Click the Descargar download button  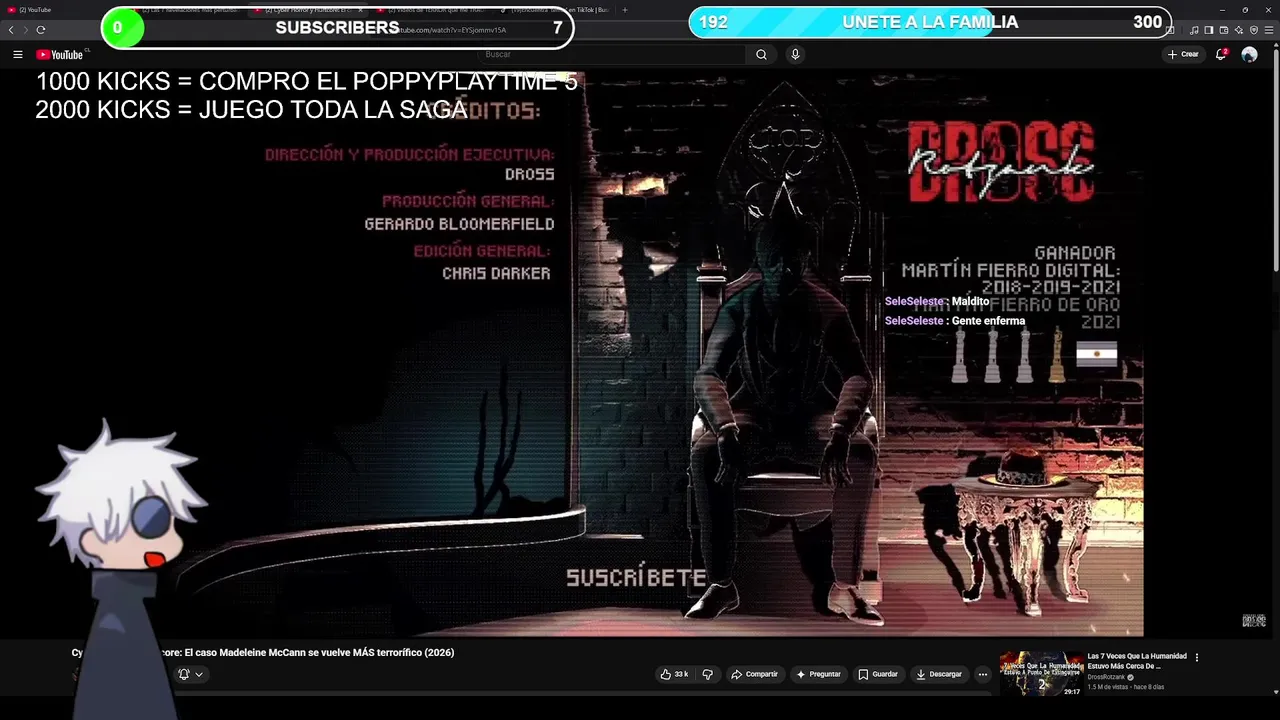click(x=938, y=674)
